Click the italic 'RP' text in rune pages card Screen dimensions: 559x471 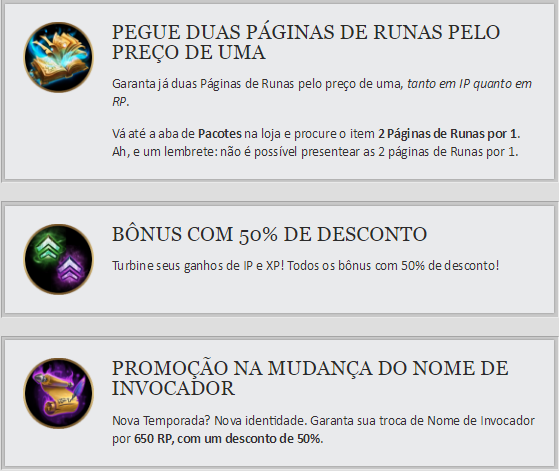pyautogui.click(x=119, y=102)
